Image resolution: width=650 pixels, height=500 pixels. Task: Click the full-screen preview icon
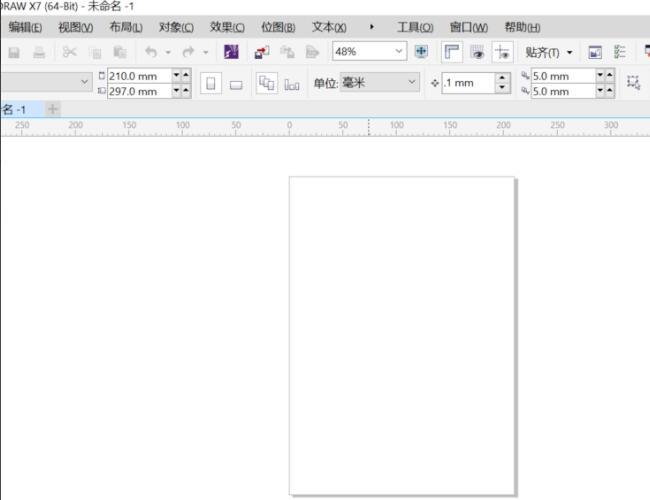(x=421, y=52)
